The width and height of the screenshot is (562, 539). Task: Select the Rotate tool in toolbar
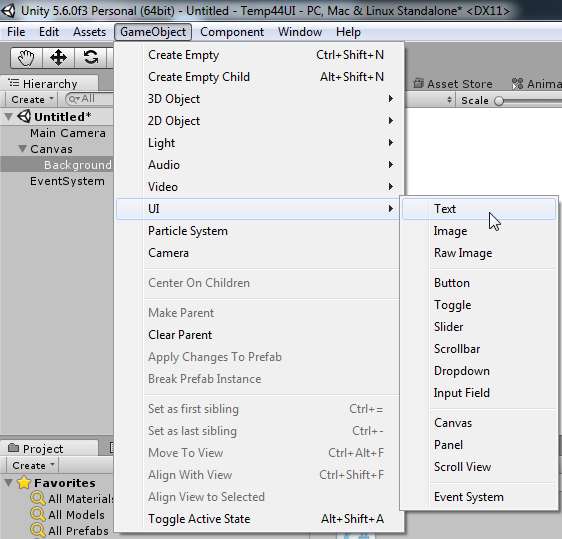[x=91, y=58]
